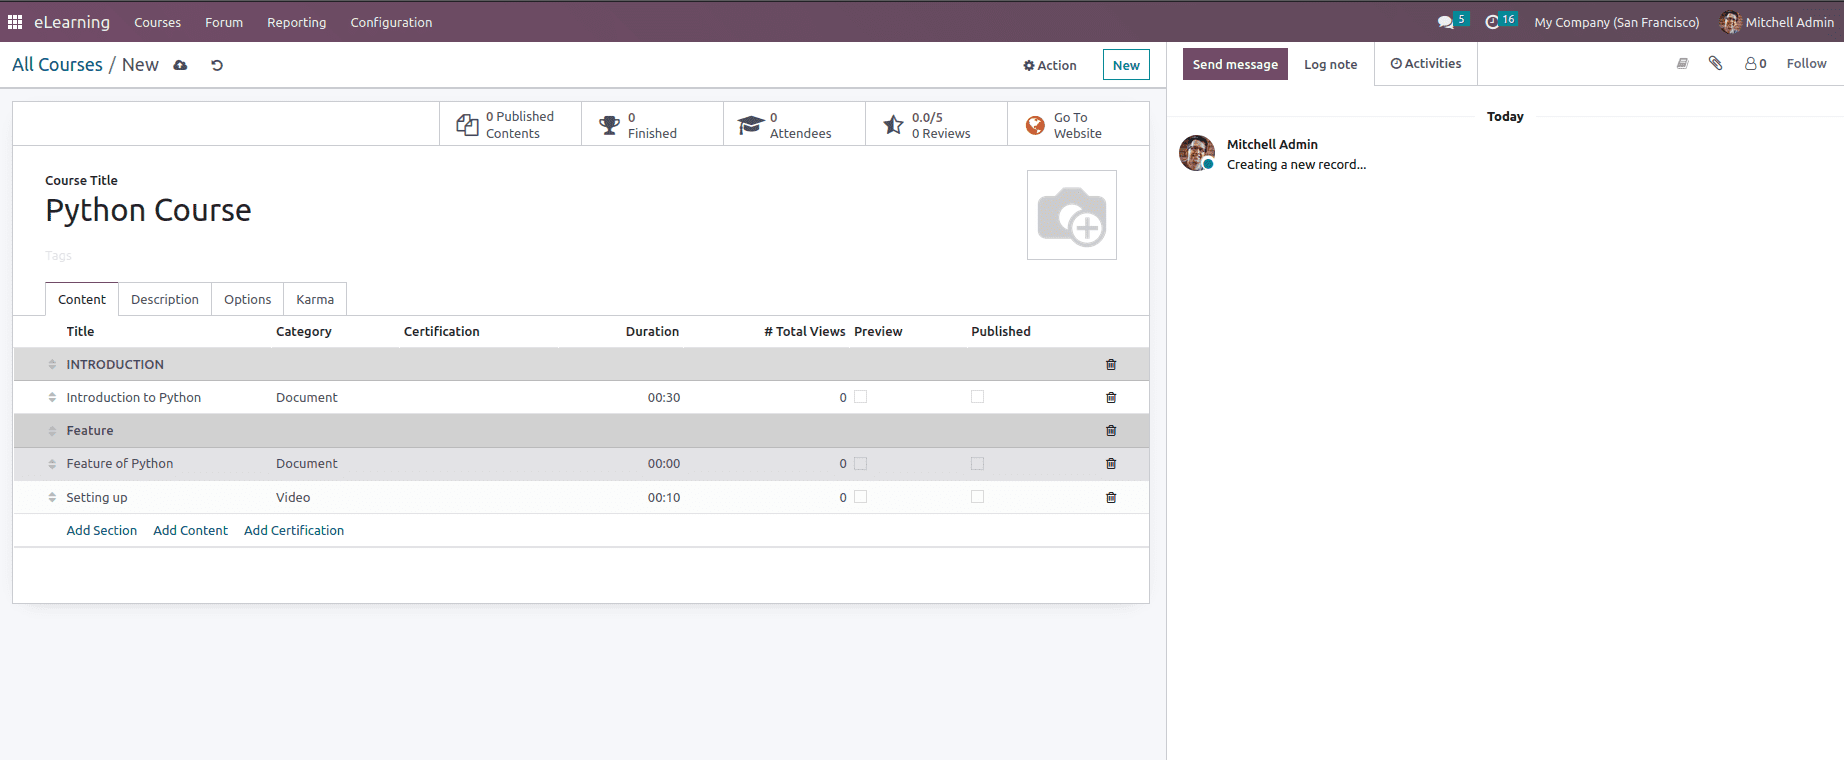The height and width of the screenshot is (760, 1844).
Task: Sort by Category column header
Action: point(304,332)
